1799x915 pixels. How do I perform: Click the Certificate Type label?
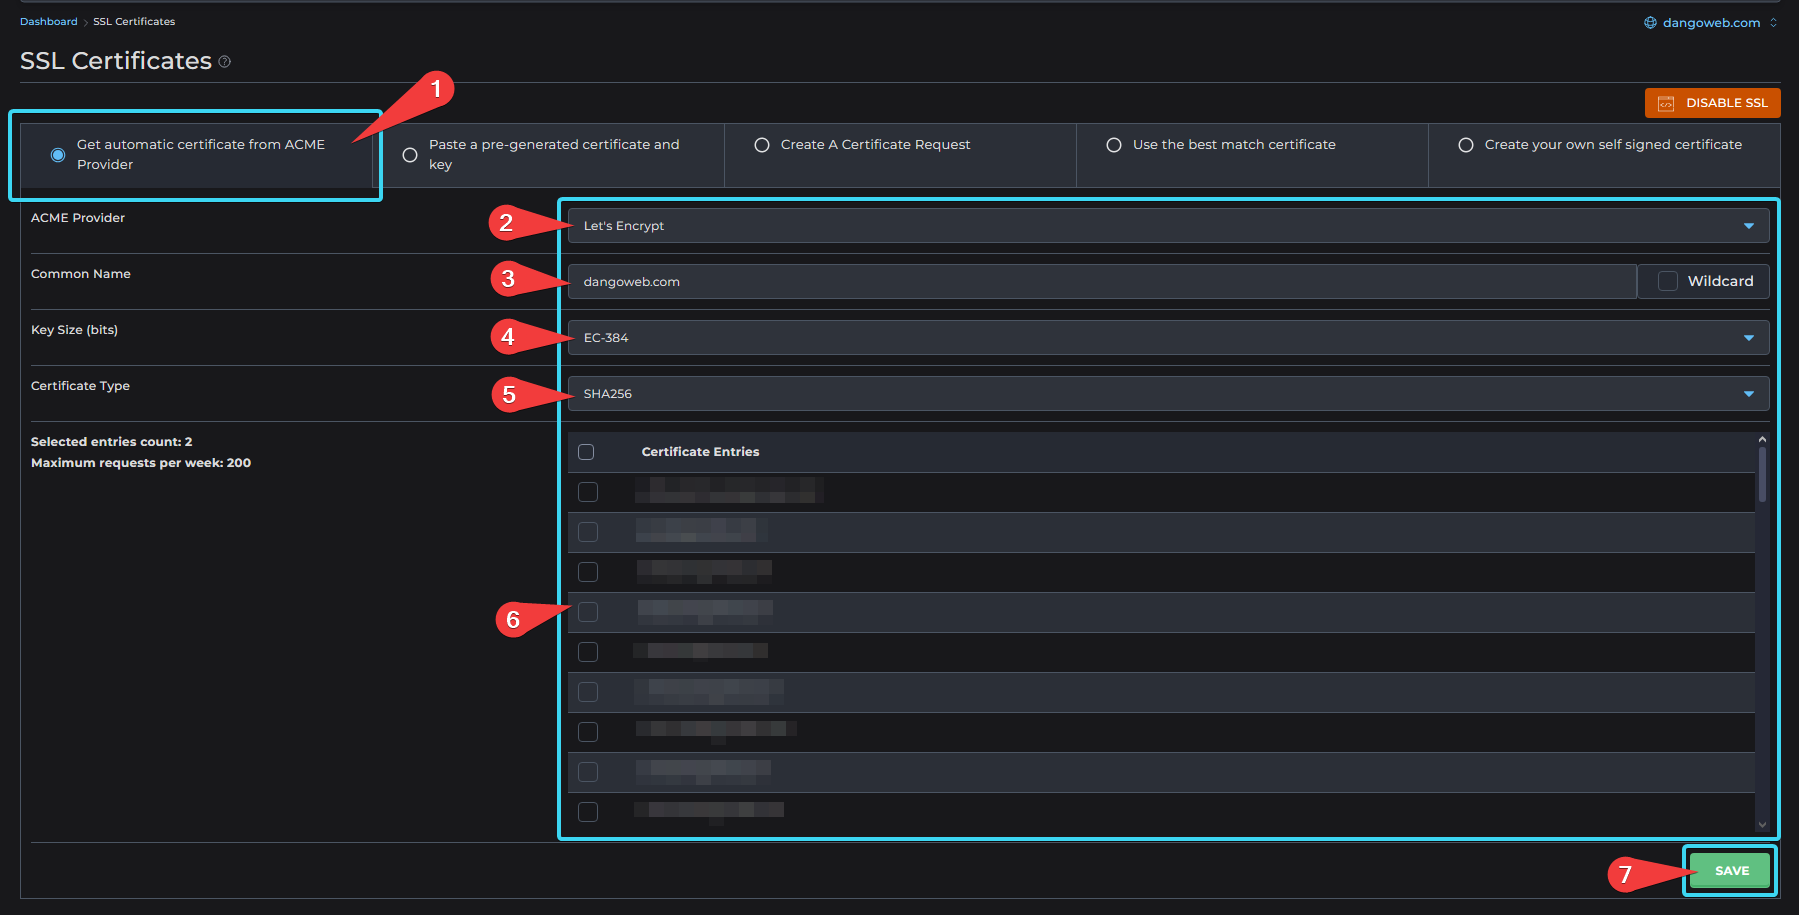[80, 386]
